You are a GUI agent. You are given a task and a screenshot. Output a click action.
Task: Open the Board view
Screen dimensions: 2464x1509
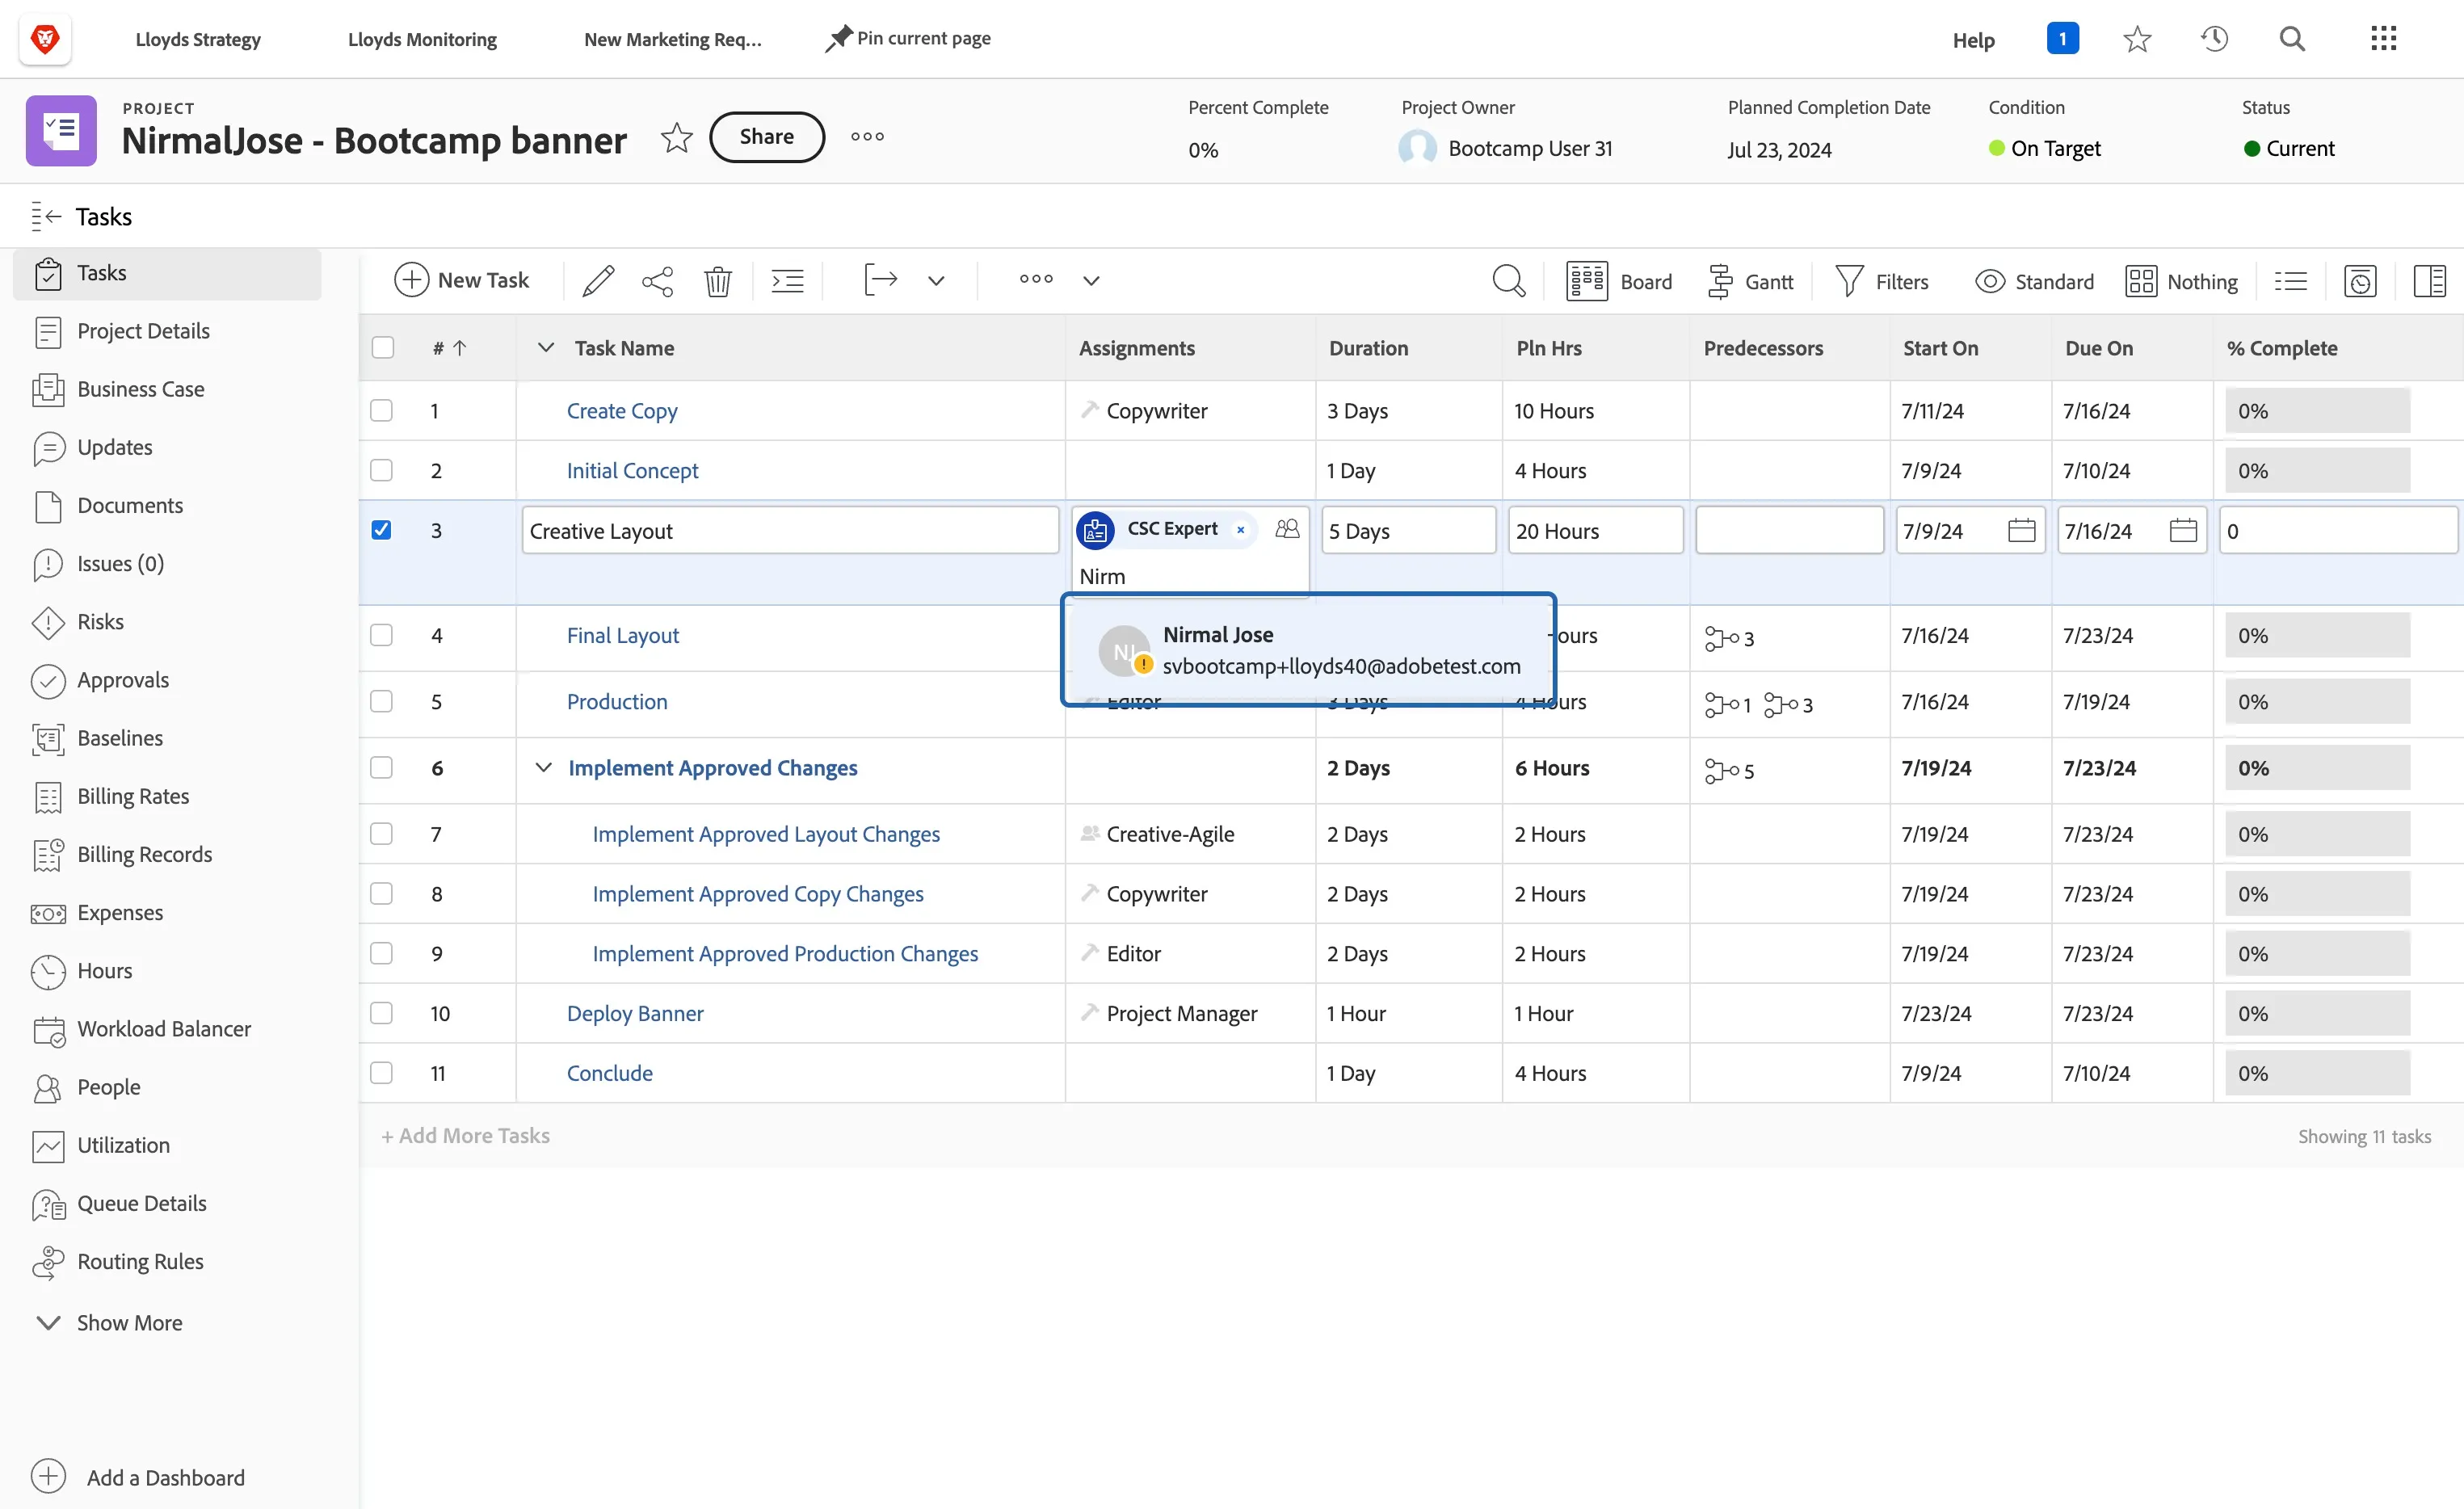pos(1619,282)
